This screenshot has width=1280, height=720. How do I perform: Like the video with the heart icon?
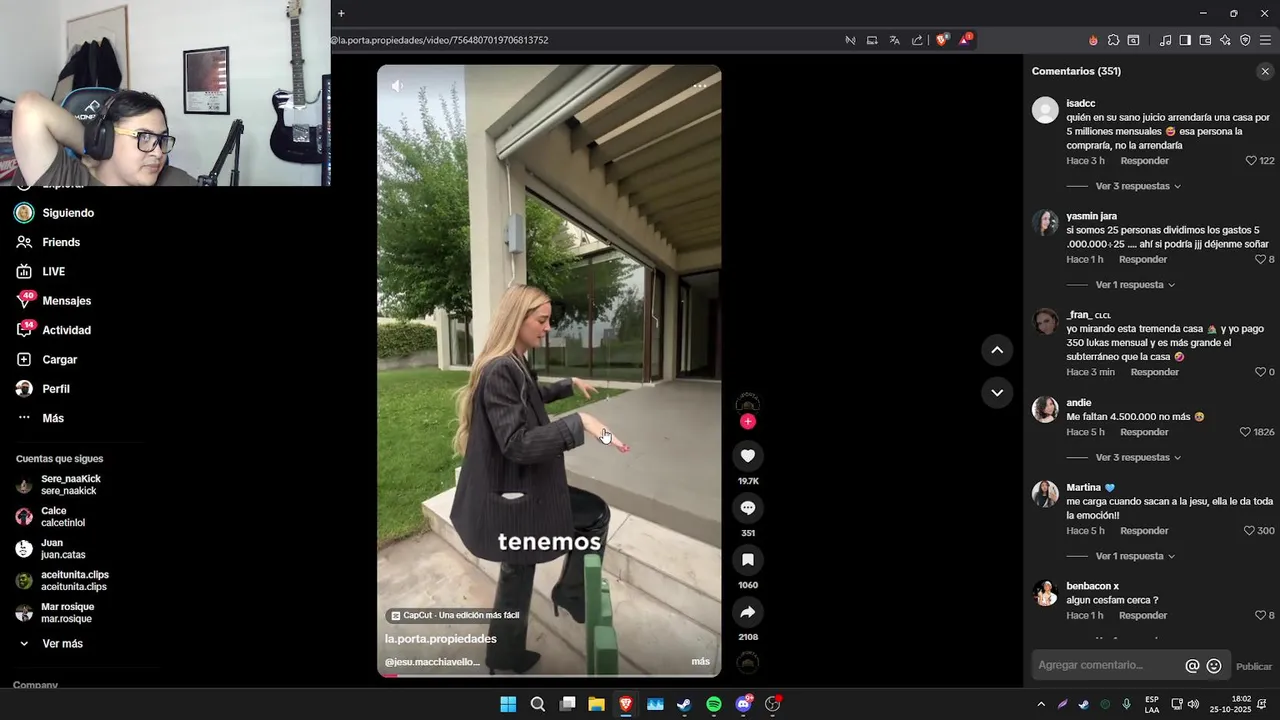(747, 456)
